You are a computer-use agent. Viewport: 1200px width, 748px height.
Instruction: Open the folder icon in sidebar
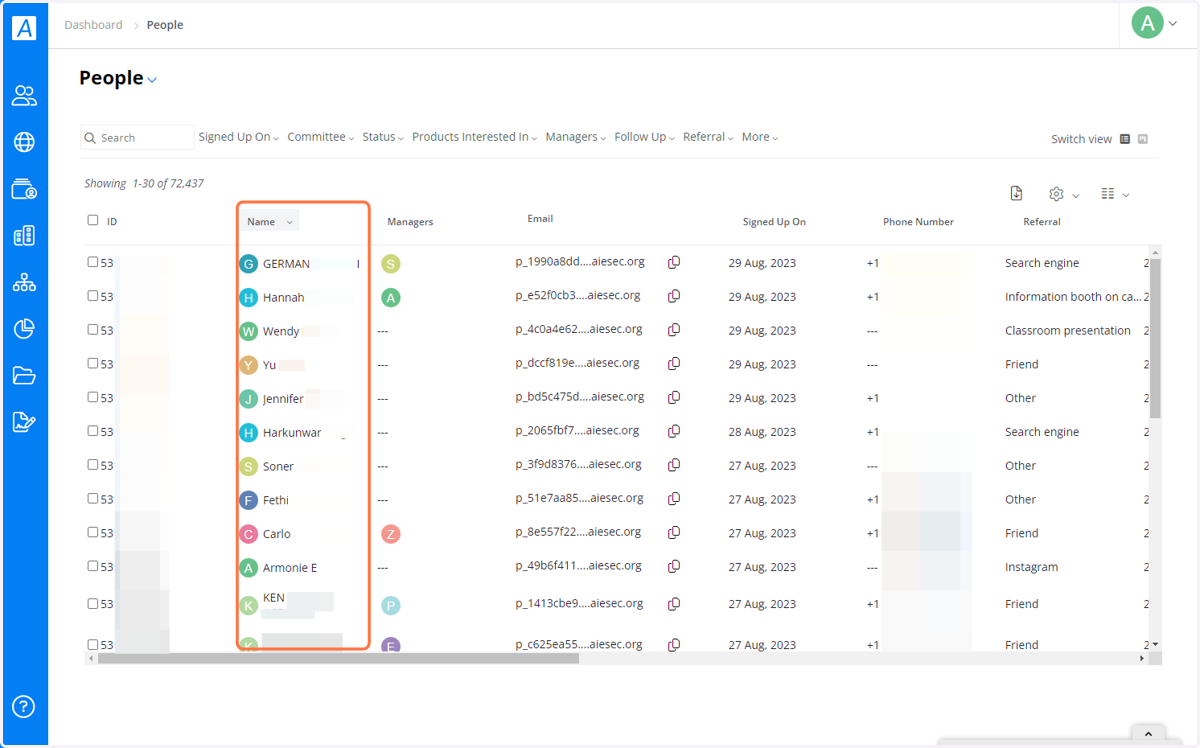(x=24, y=376)
